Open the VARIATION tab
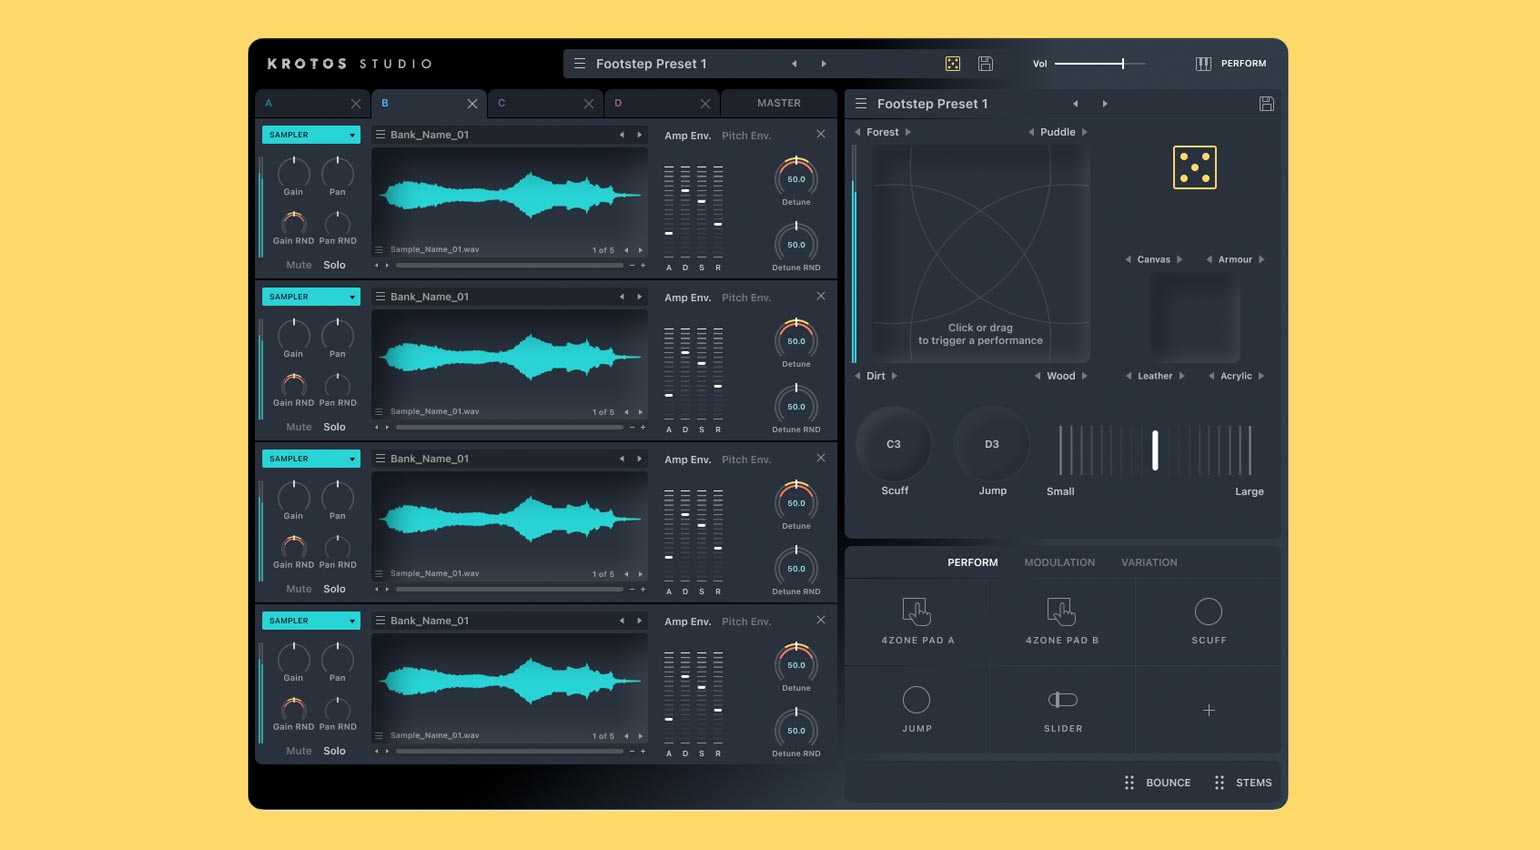 1149,563
